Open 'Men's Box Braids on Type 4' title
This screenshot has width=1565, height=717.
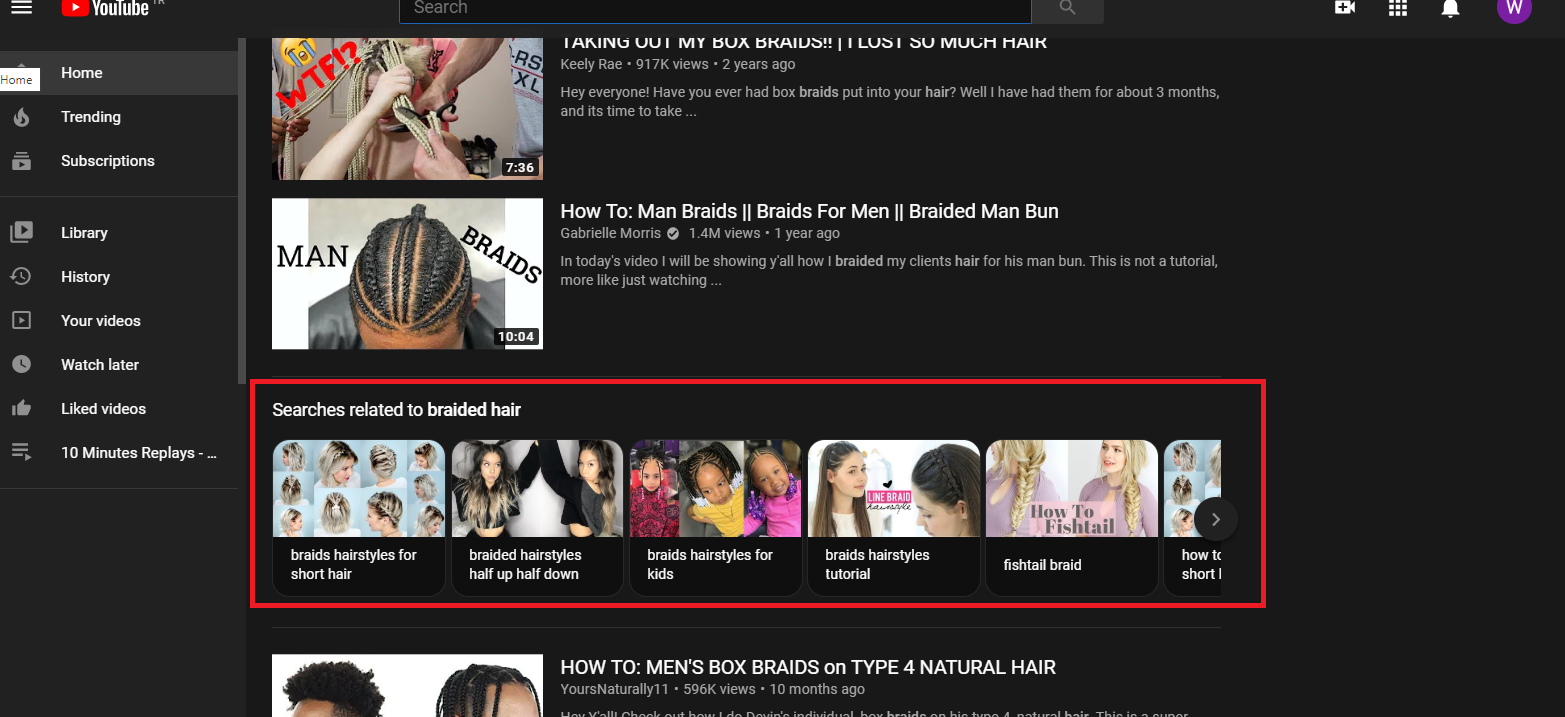pyautogui.click(x=808, y=667)
